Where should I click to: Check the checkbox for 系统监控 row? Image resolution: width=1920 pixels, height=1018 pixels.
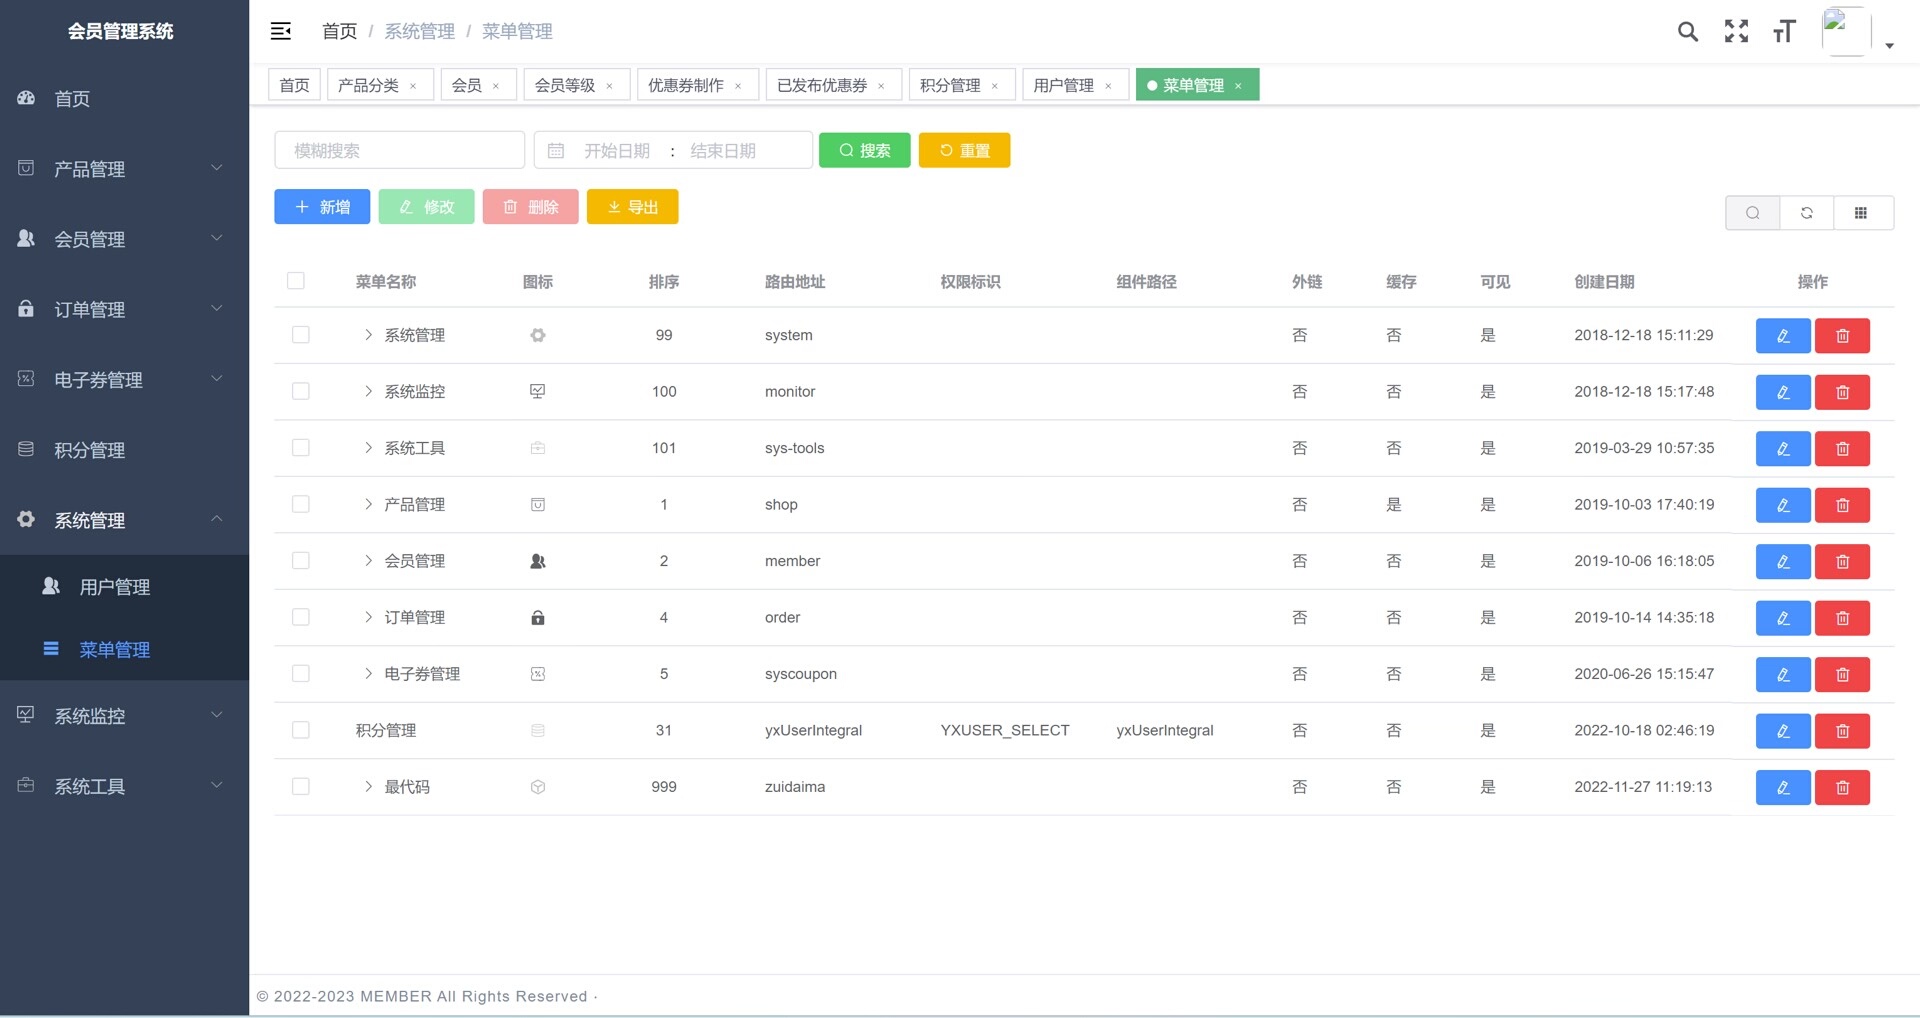(x=300, y=392)
